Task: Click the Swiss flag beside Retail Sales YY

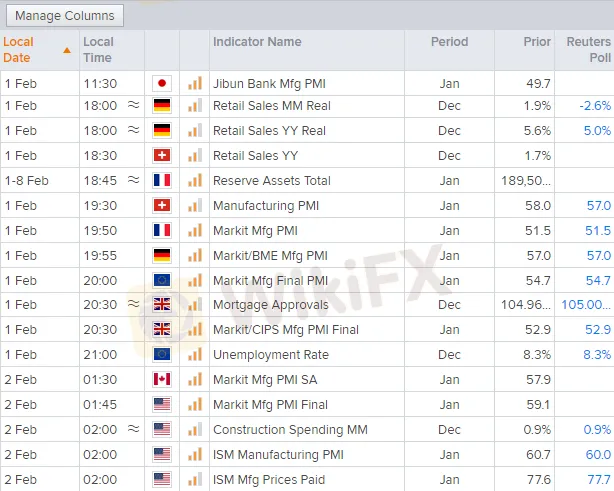Action: (x=161, y=156)
